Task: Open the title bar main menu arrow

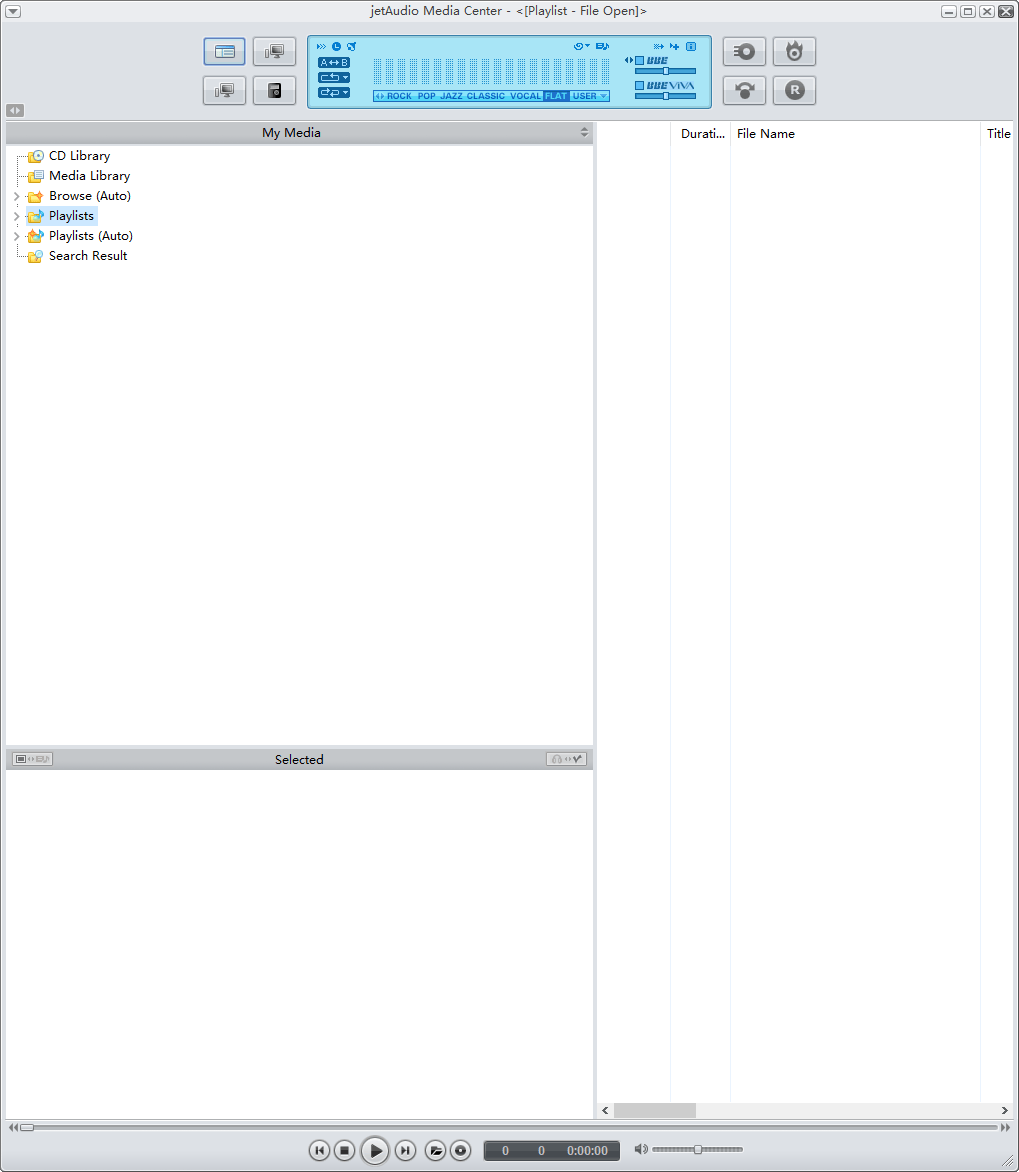Action: point(13,11)
